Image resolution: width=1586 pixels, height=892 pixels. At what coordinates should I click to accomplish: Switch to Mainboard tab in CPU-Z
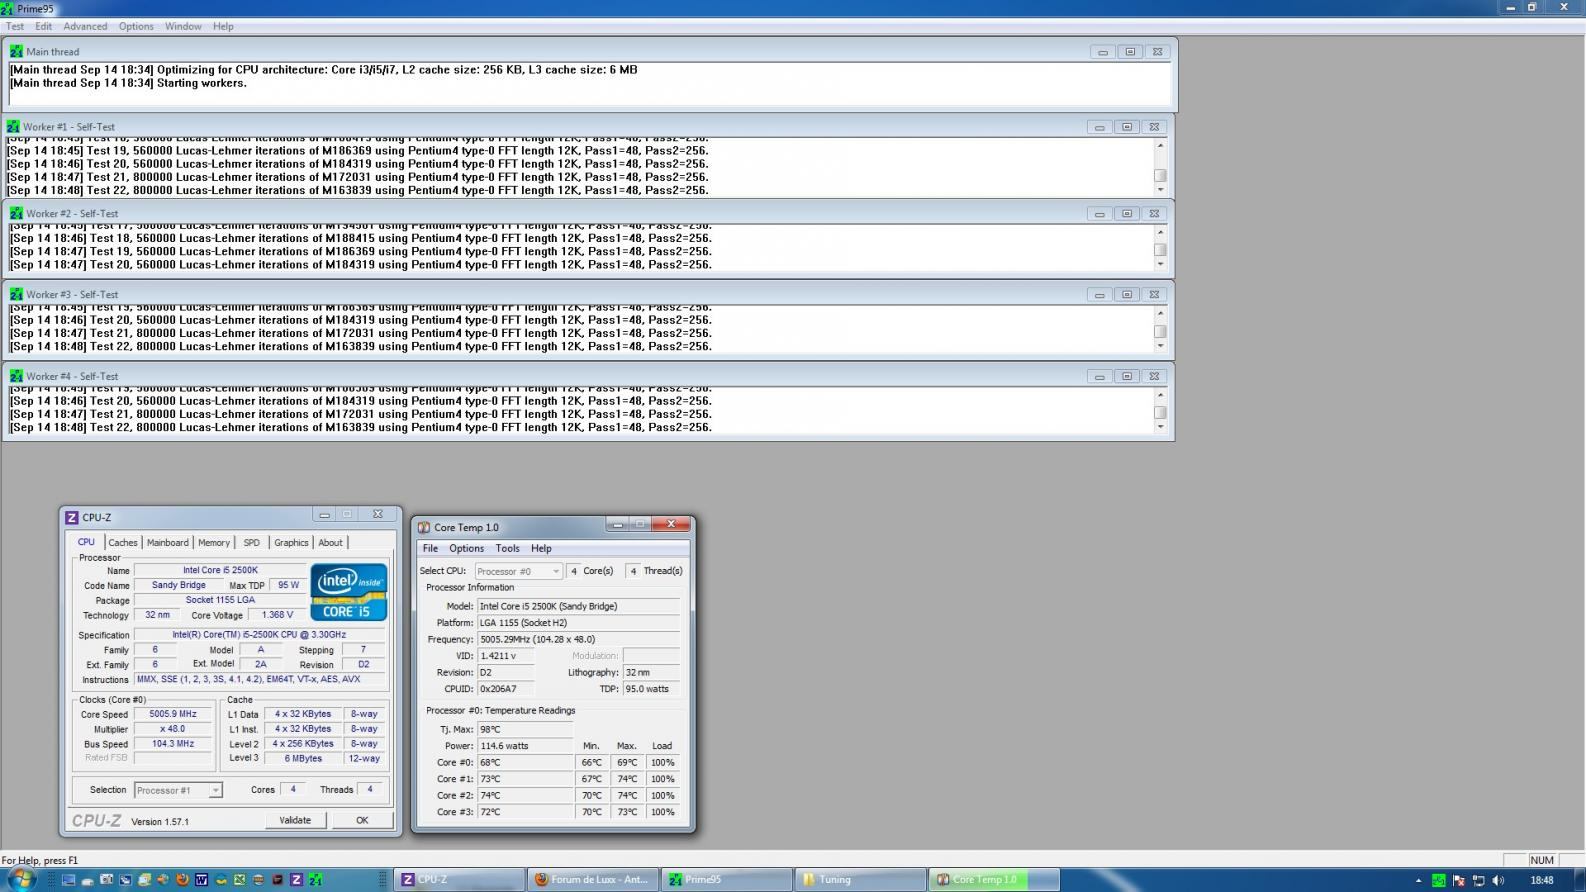pos(168,542)
